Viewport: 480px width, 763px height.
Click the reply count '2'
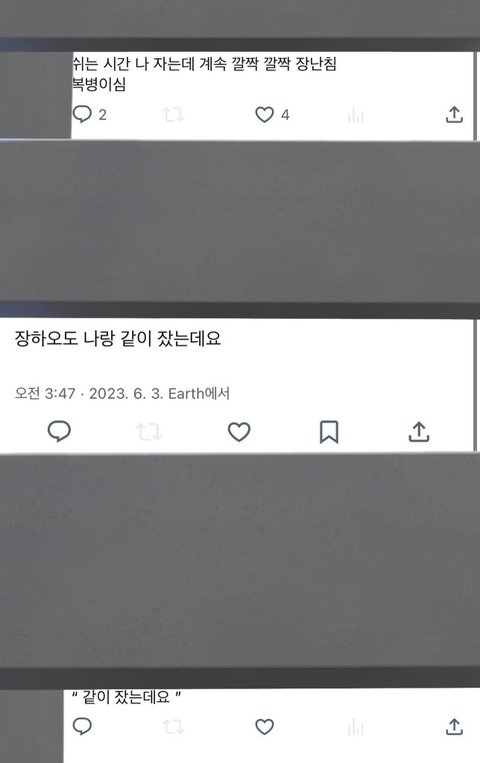click(102, 115)
